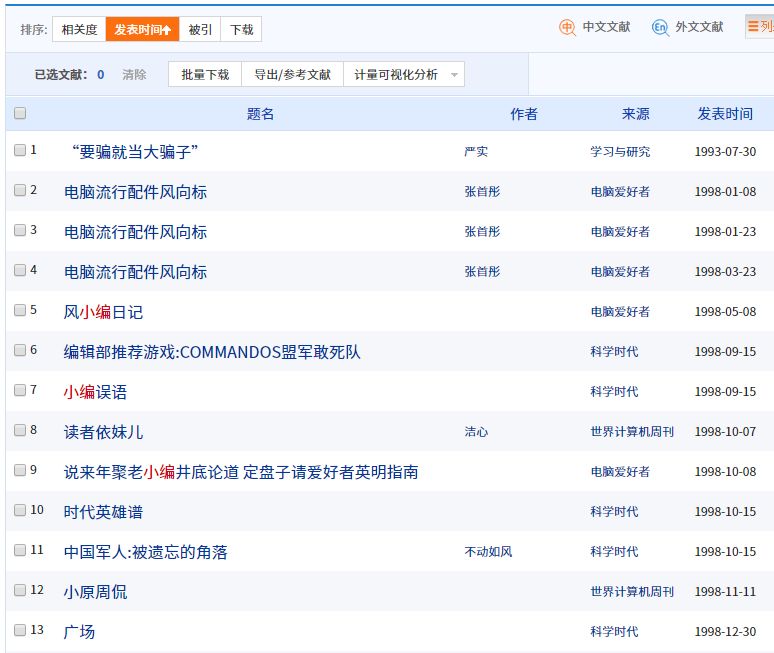Image resolution: width=774 pixels, height=653 pixels.
Task: Click the 中文文献 icon
Action: click(x=567, y=28)
